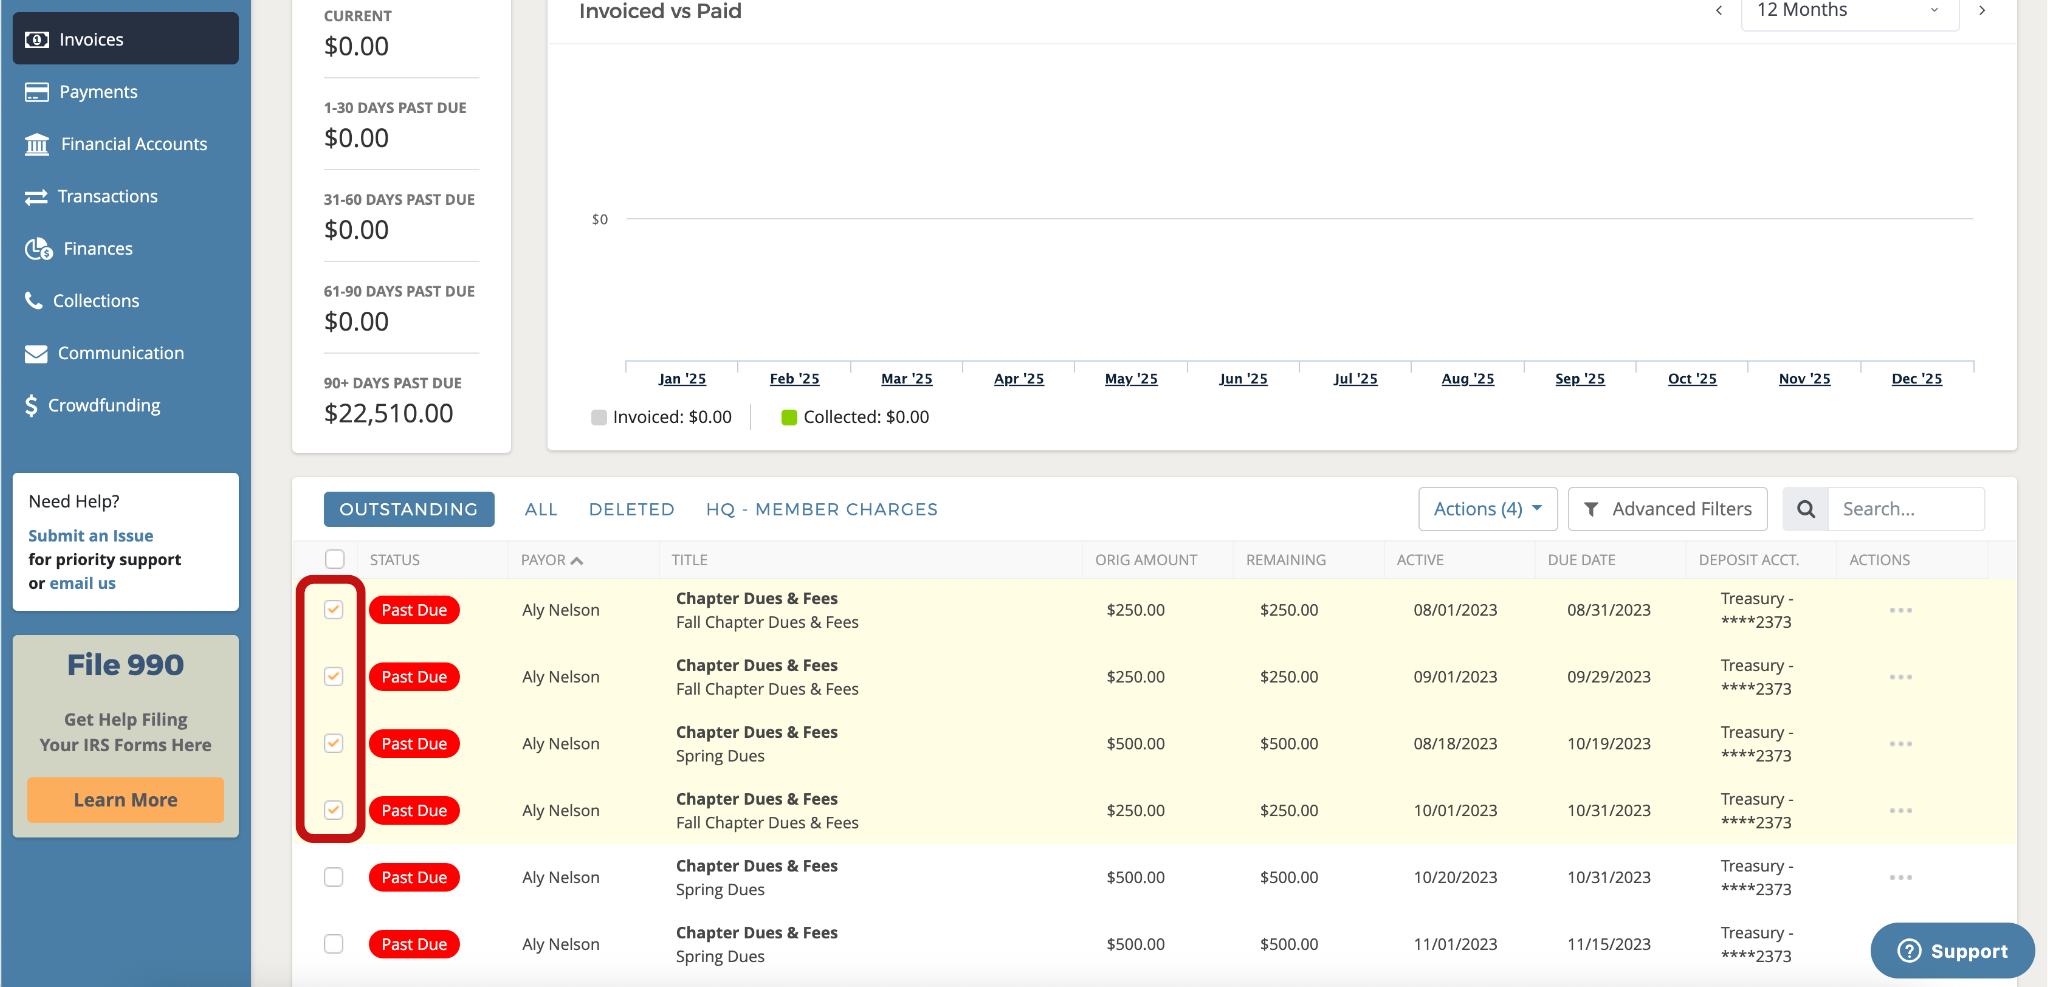
Task: Click the Communication envelope icon
Action: click(x=37, y=354)
